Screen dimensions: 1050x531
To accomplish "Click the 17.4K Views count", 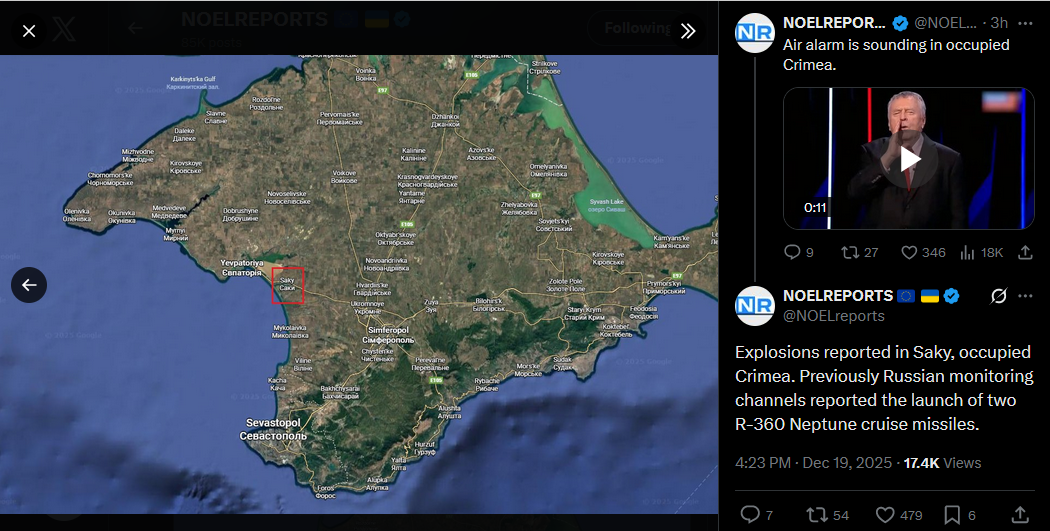I will point(942,463).
